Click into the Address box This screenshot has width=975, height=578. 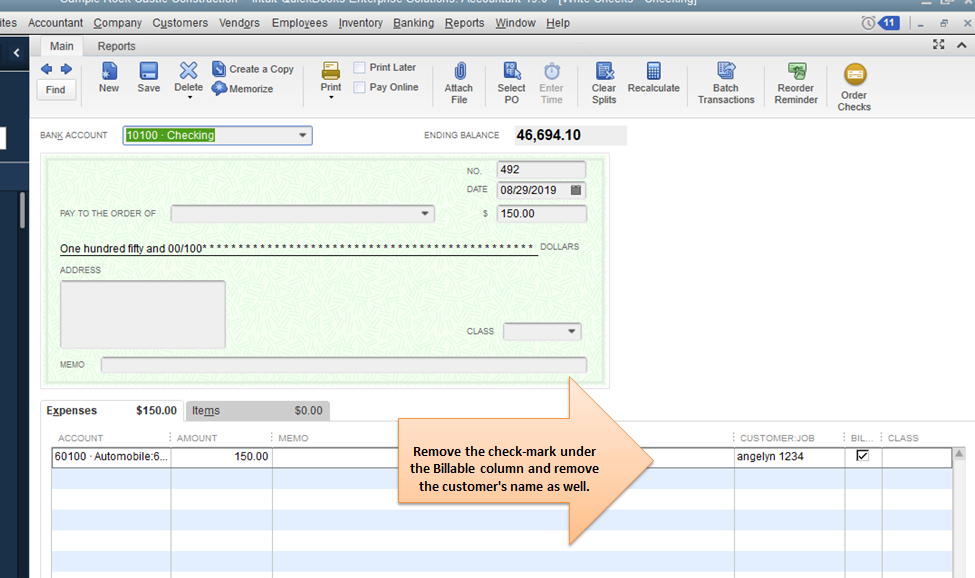coord(142,314)
